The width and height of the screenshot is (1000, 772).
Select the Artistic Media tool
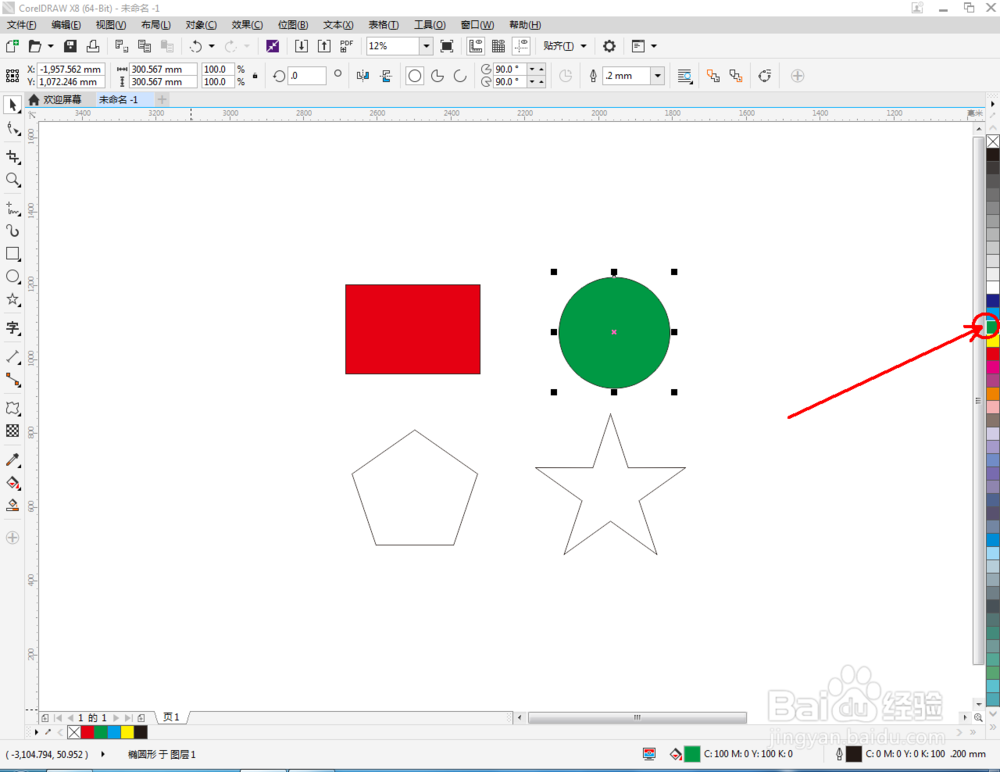click(13, 230)
